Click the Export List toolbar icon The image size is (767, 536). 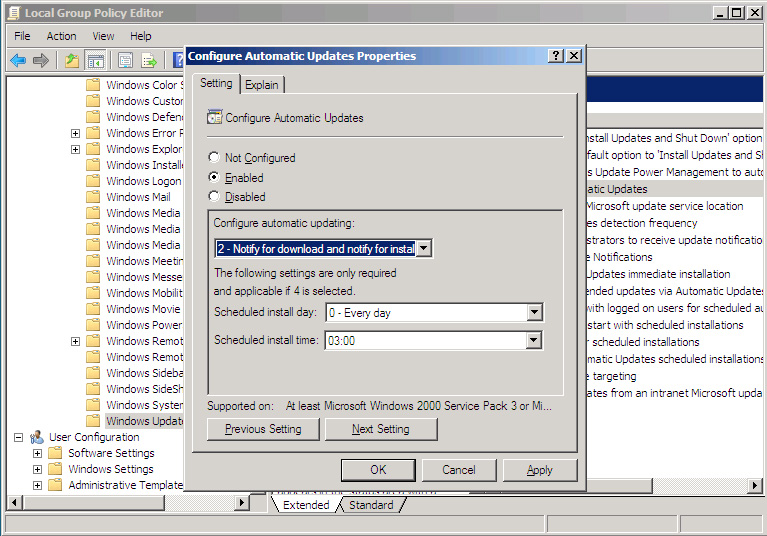click(149, 61)
